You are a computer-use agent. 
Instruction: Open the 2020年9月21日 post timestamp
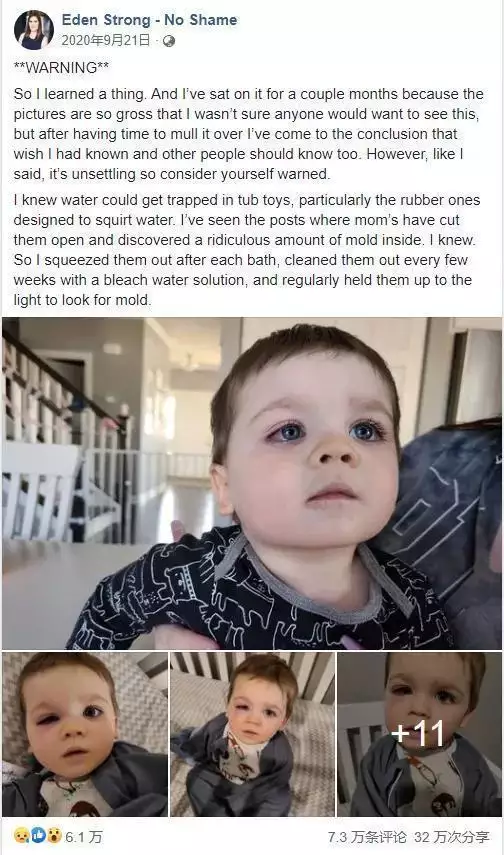coord(105,41)
